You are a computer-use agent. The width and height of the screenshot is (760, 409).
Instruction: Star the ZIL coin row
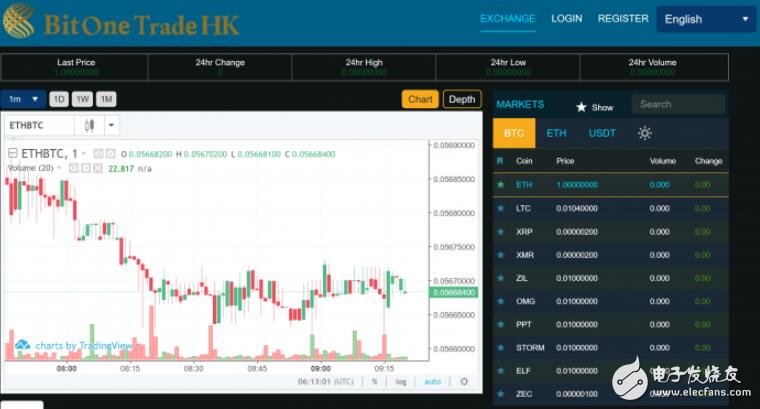coord(501,278)
